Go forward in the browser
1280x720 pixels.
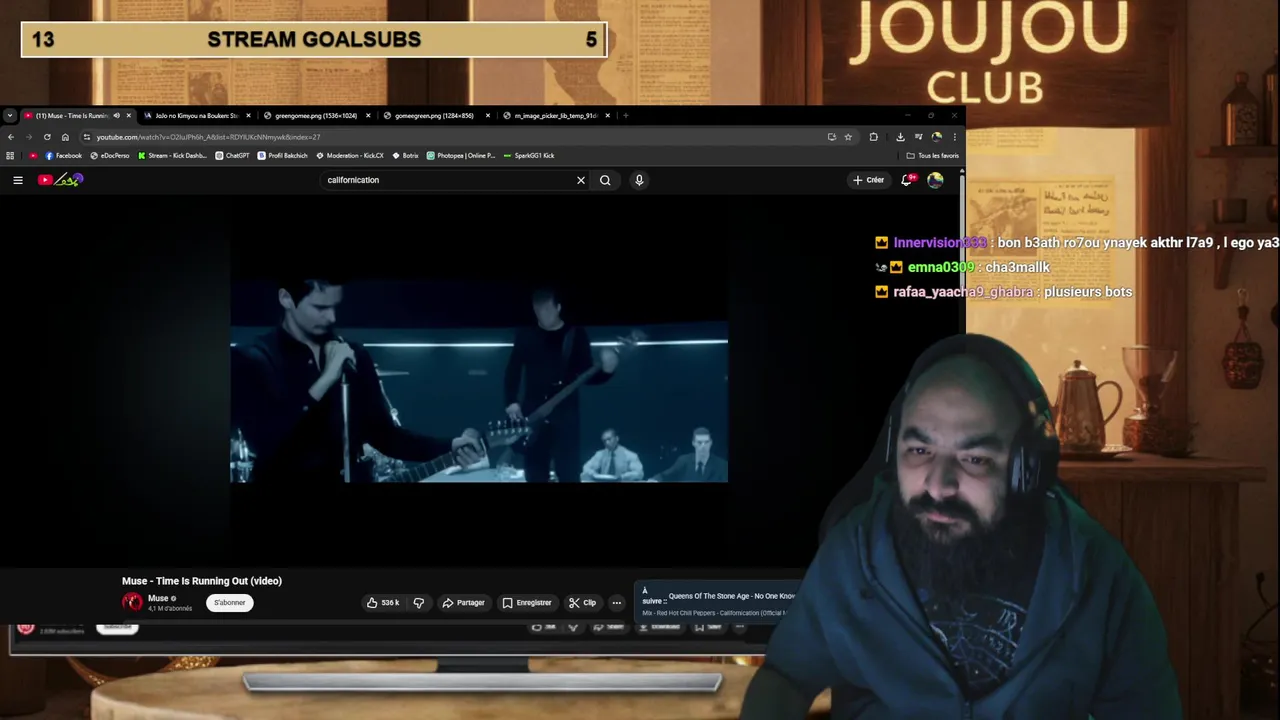pyautogui.click(x=29, y=137)
